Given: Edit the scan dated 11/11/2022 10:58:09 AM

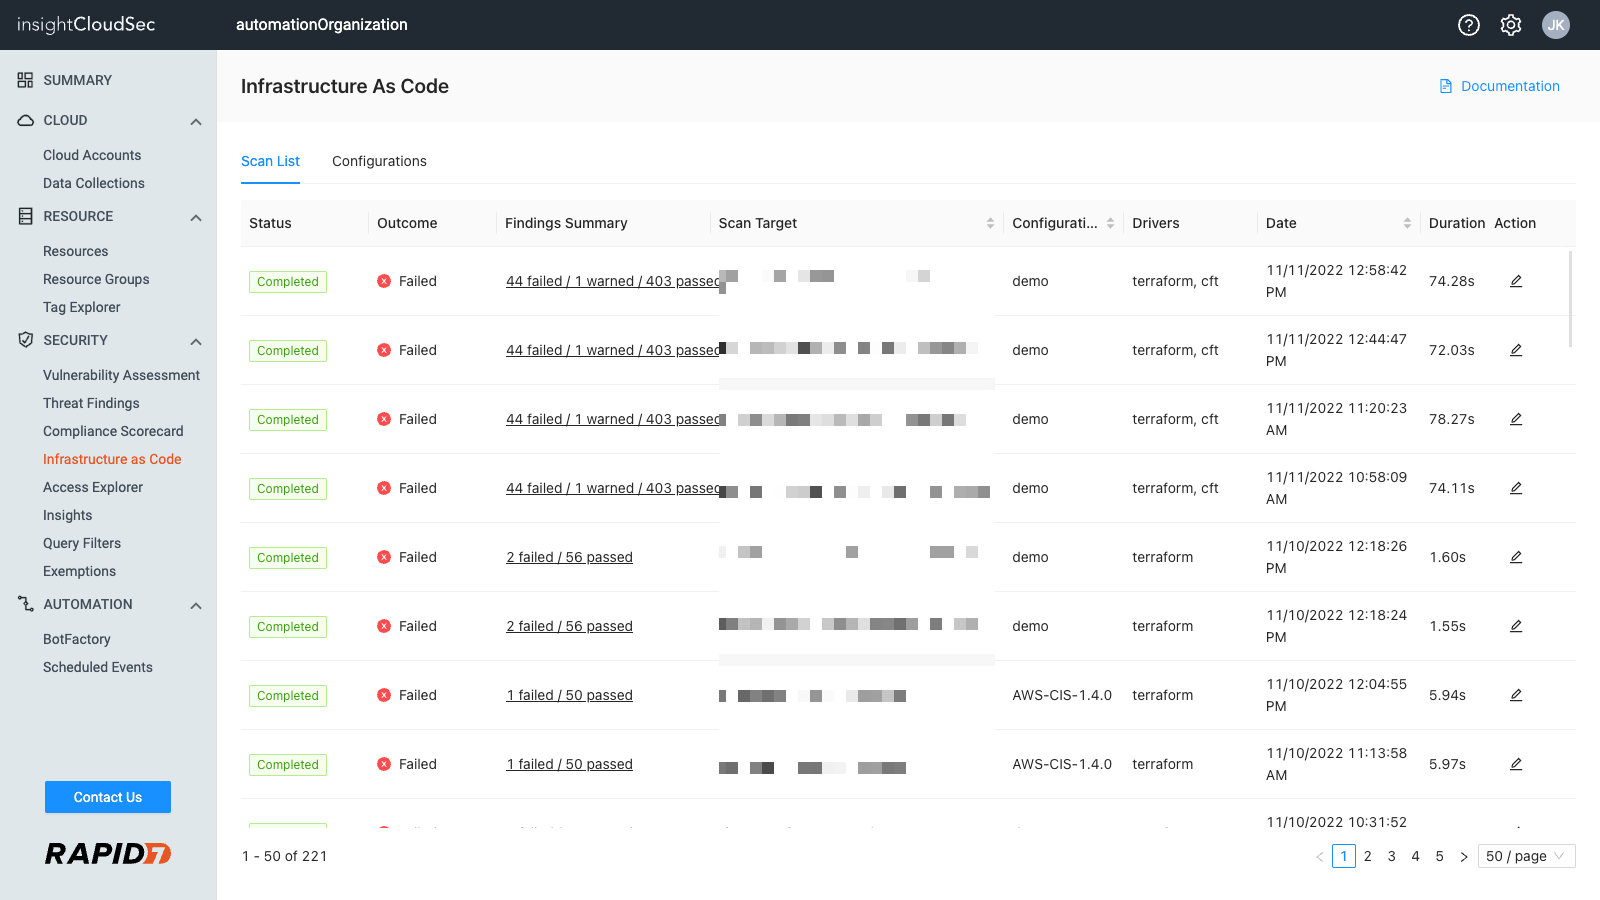Looking at the screenshot, I should [x=1516, y=488].
